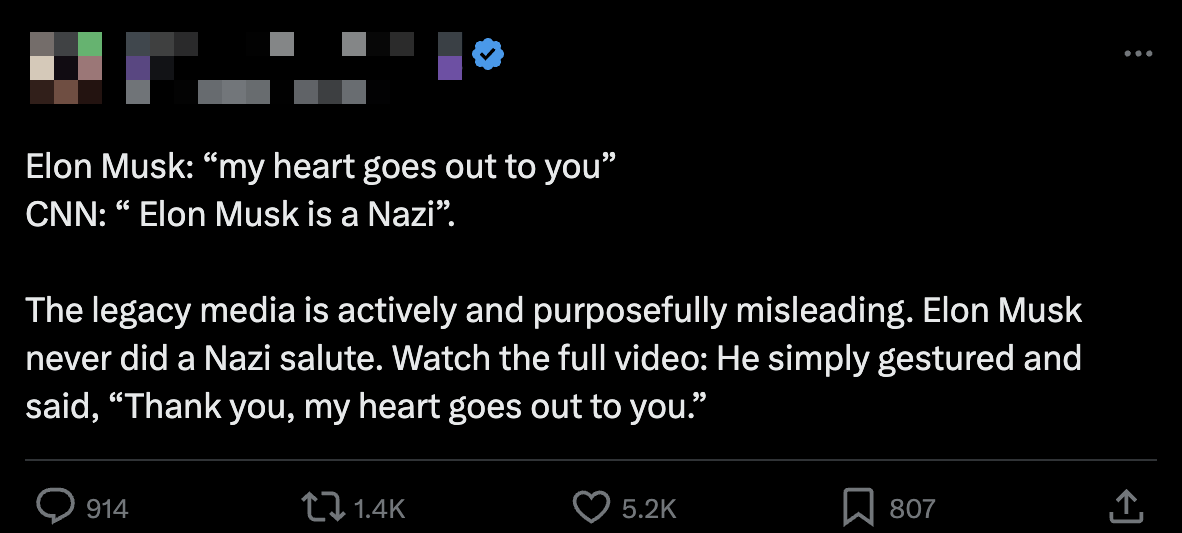Open the three-dot More options menu

[1138, 54]
